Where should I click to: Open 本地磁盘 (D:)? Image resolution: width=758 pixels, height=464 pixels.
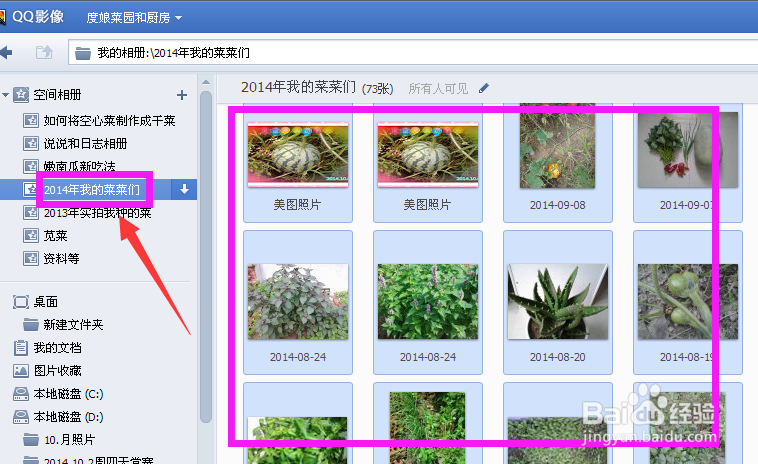[68, 417]
